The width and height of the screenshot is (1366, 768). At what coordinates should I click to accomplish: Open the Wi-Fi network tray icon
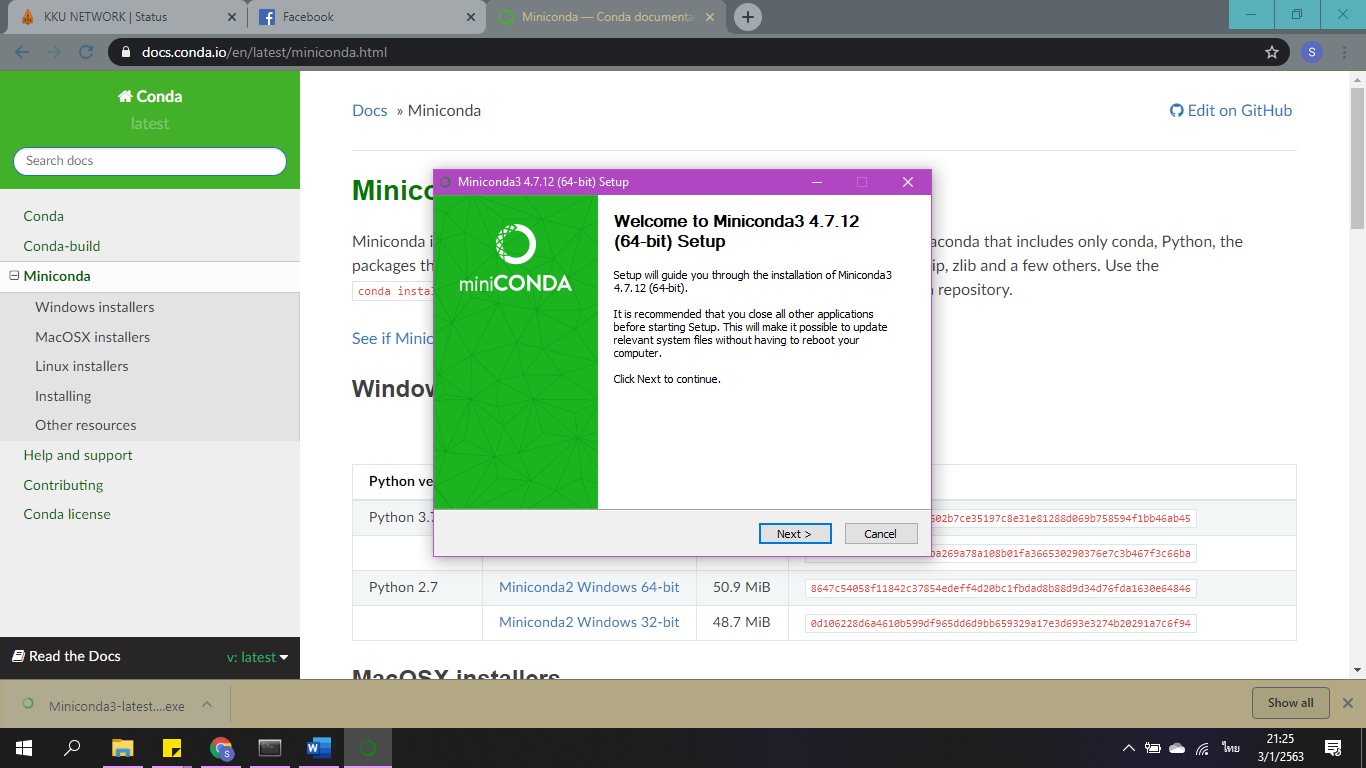(x=1203, y=747)
